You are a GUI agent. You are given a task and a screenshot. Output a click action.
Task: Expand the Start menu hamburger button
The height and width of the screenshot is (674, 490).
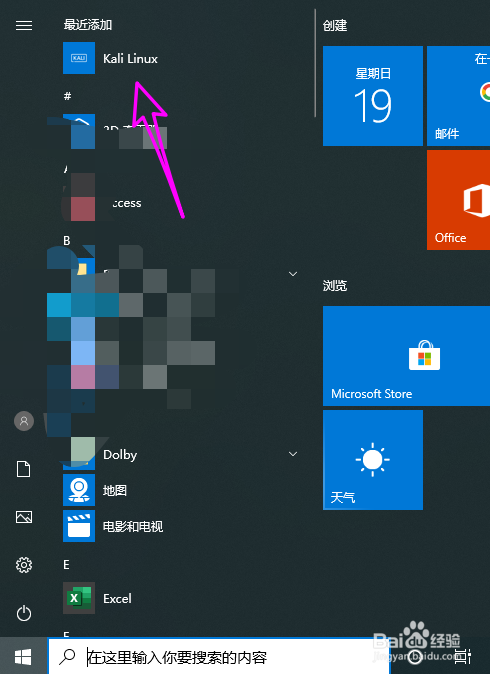[24, 25]
